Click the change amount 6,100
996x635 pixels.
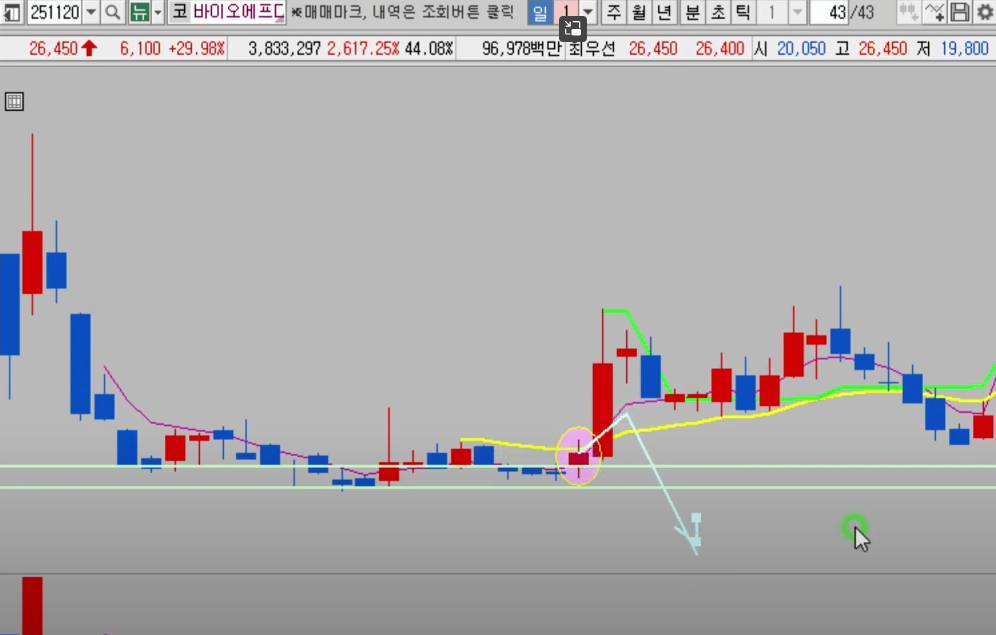pyautogui.click(x=140, y=49)
